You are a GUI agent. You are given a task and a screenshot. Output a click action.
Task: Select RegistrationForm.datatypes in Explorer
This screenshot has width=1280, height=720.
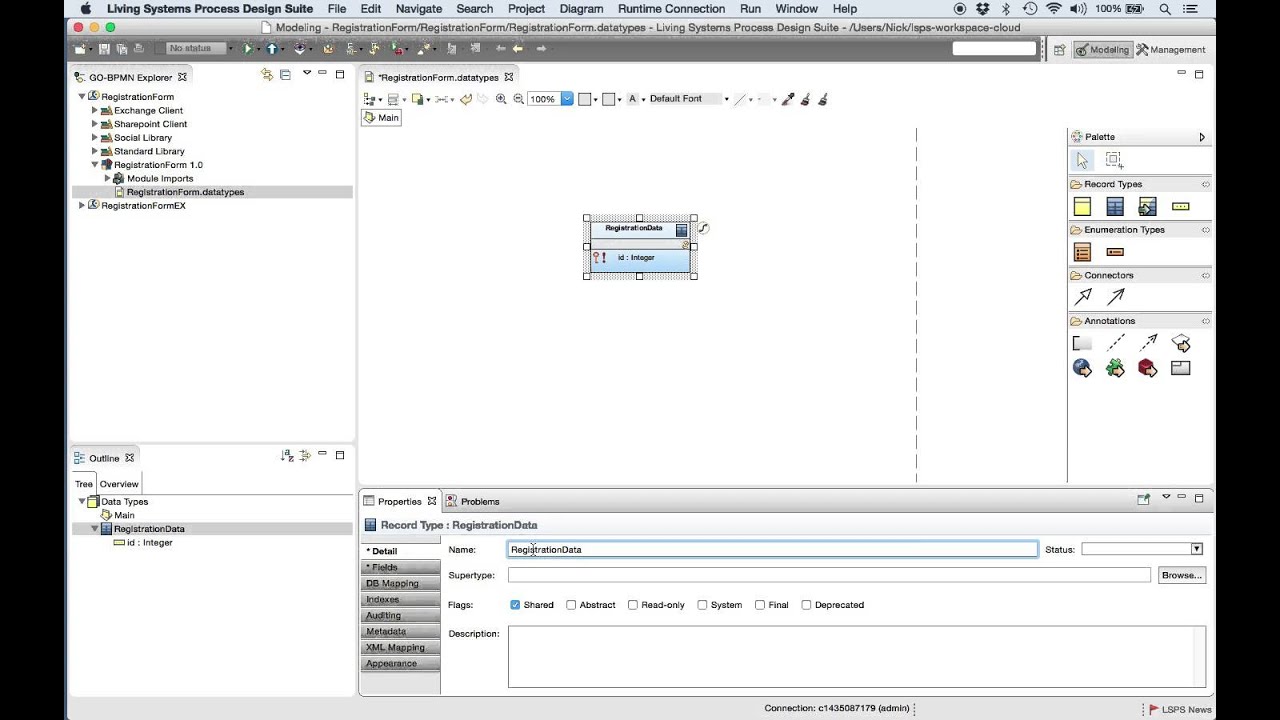click(185, 192)
